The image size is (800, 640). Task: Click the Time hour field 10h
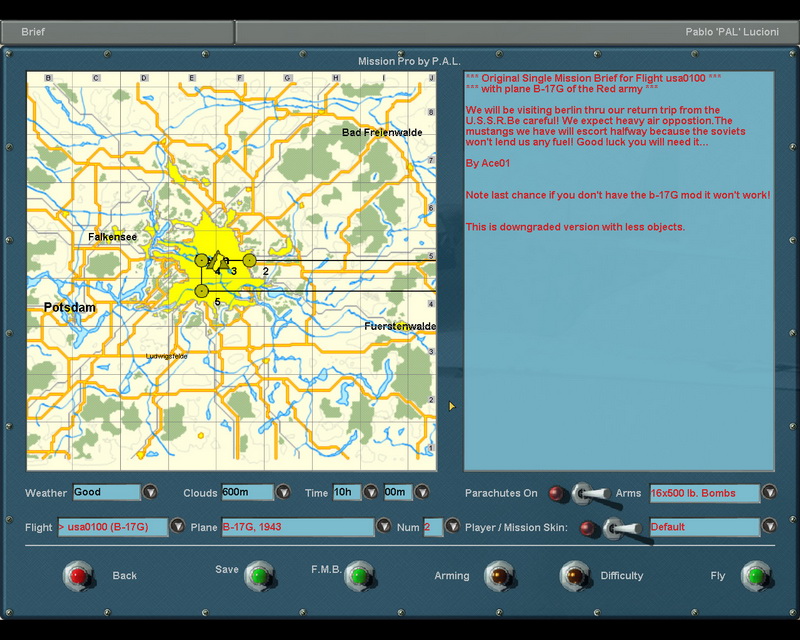point(347,493)
